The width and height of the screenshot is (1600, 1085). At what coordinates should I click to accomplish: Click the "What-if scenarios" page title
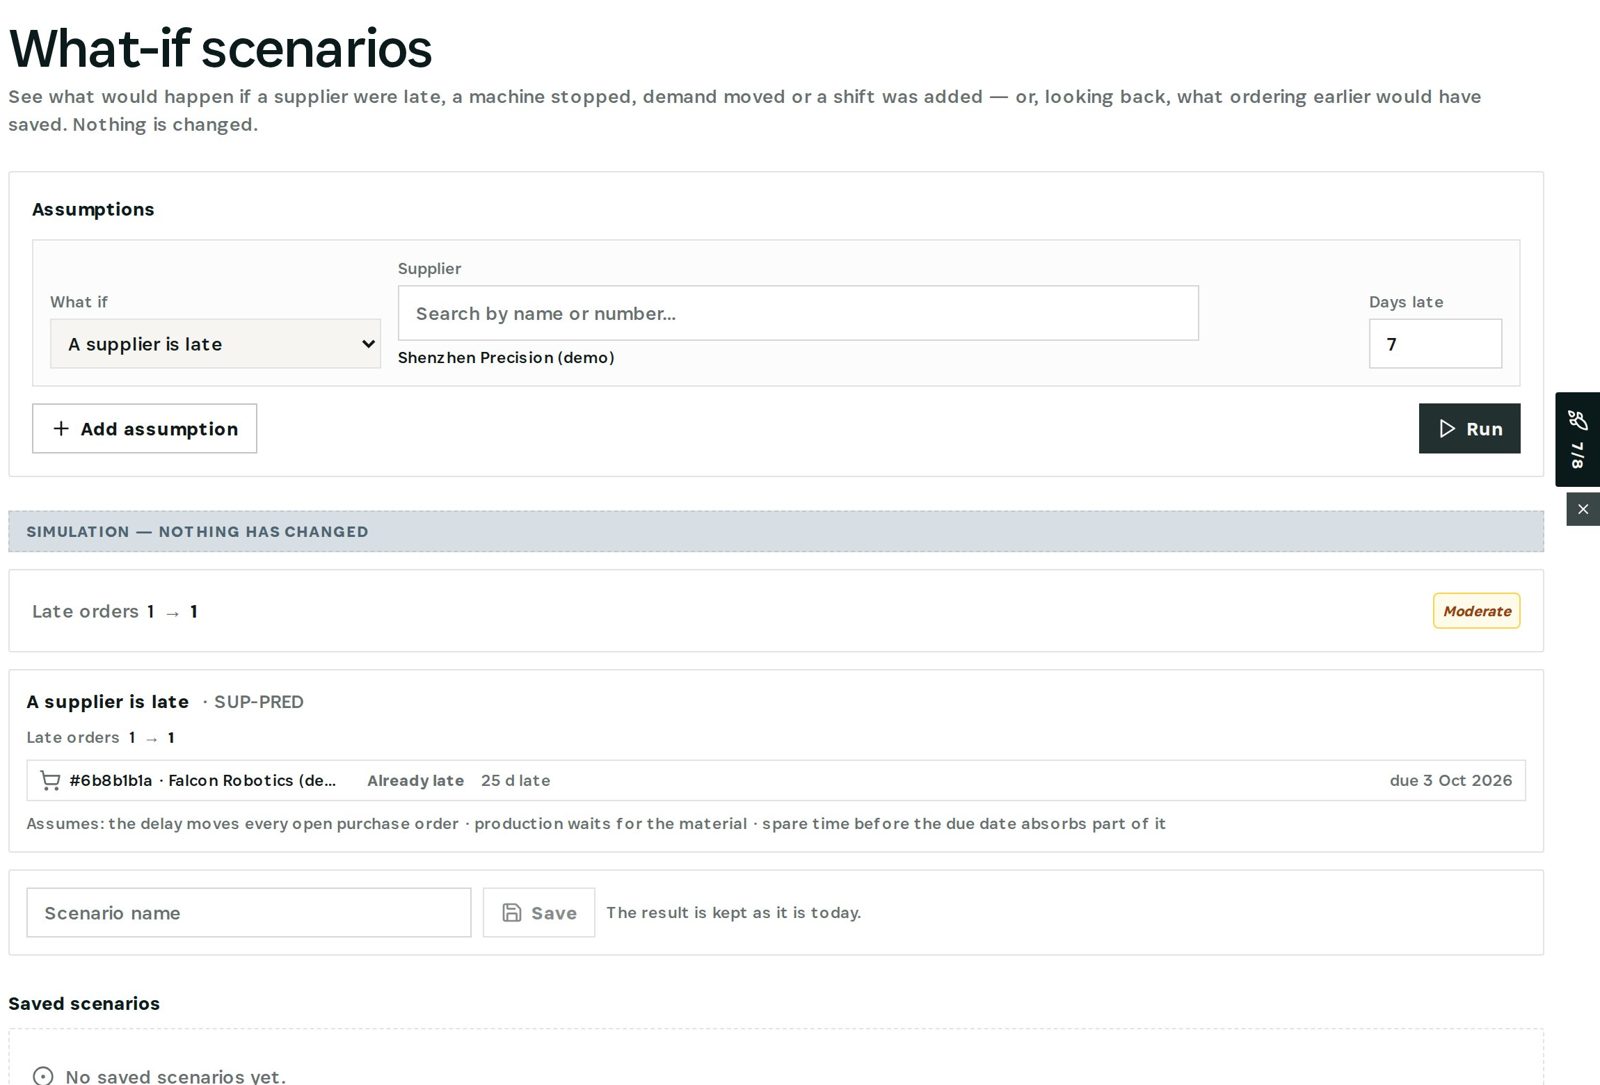tap(220, 48)
